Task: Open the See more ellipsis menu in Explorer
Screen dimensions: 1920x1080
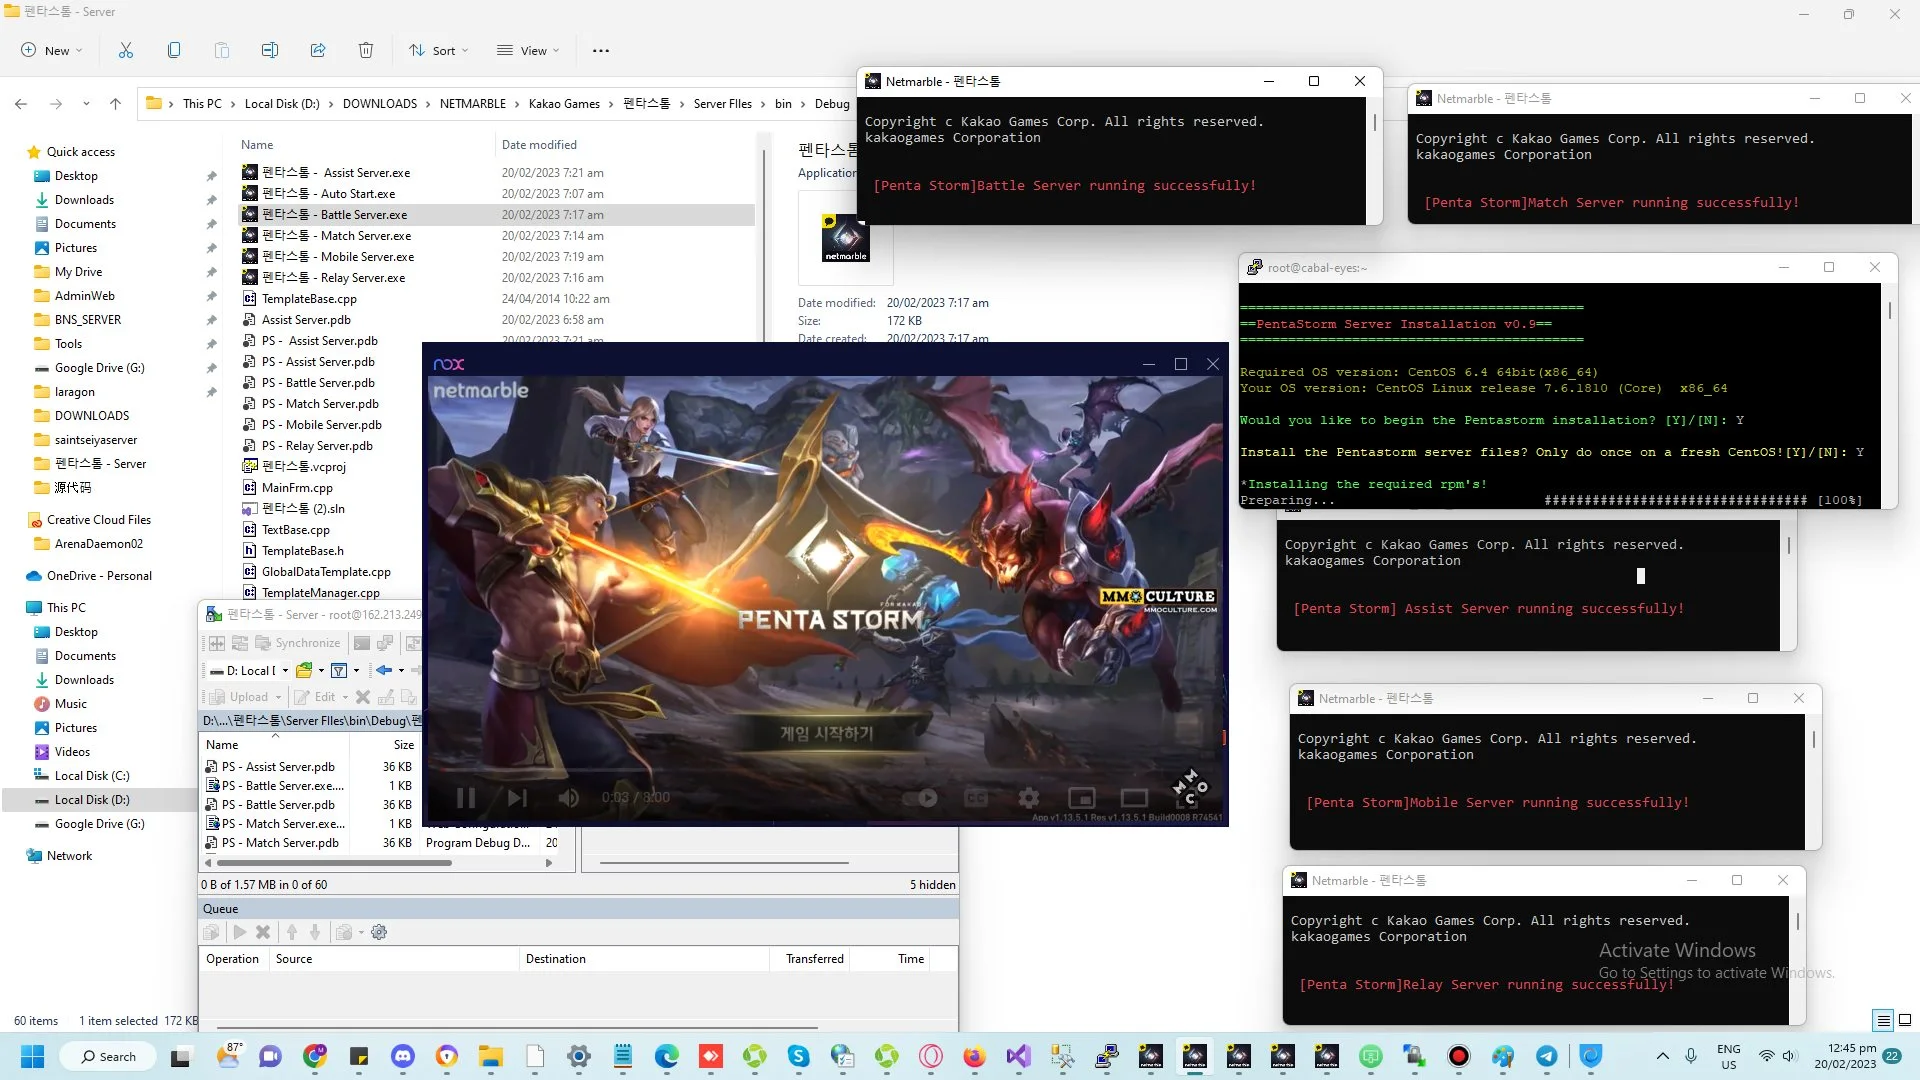Action: [x=601, y=51]
